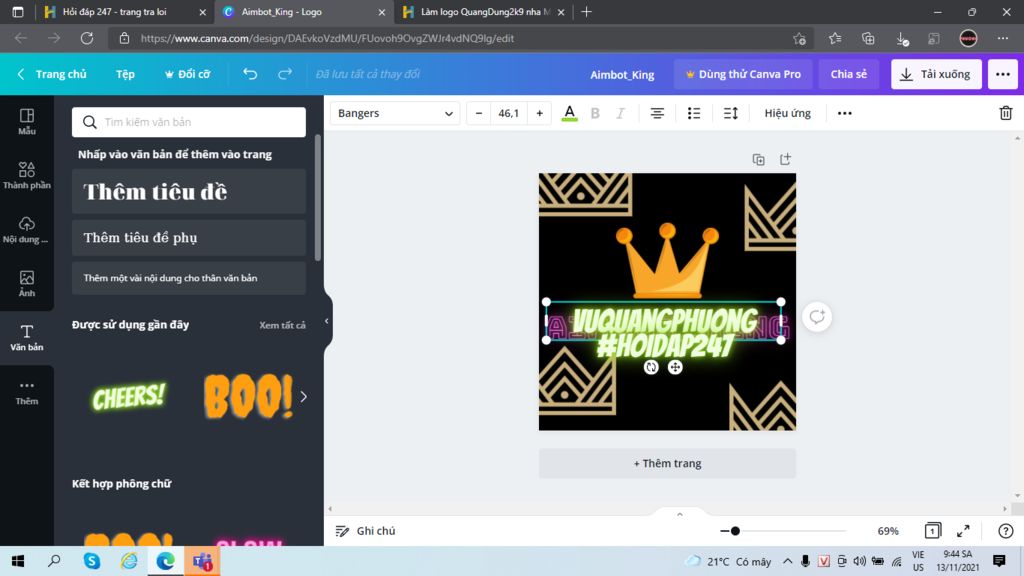This screenshot has width=1024, height=576.
Task: Change text alignment
Action: click(x=657, y=113)
